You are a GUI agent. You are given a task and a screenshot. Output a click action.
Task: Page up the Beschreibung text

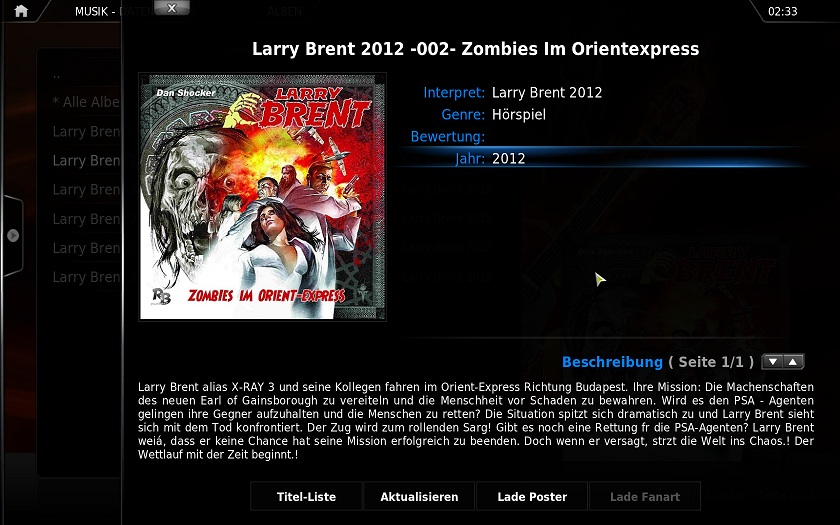793,362
